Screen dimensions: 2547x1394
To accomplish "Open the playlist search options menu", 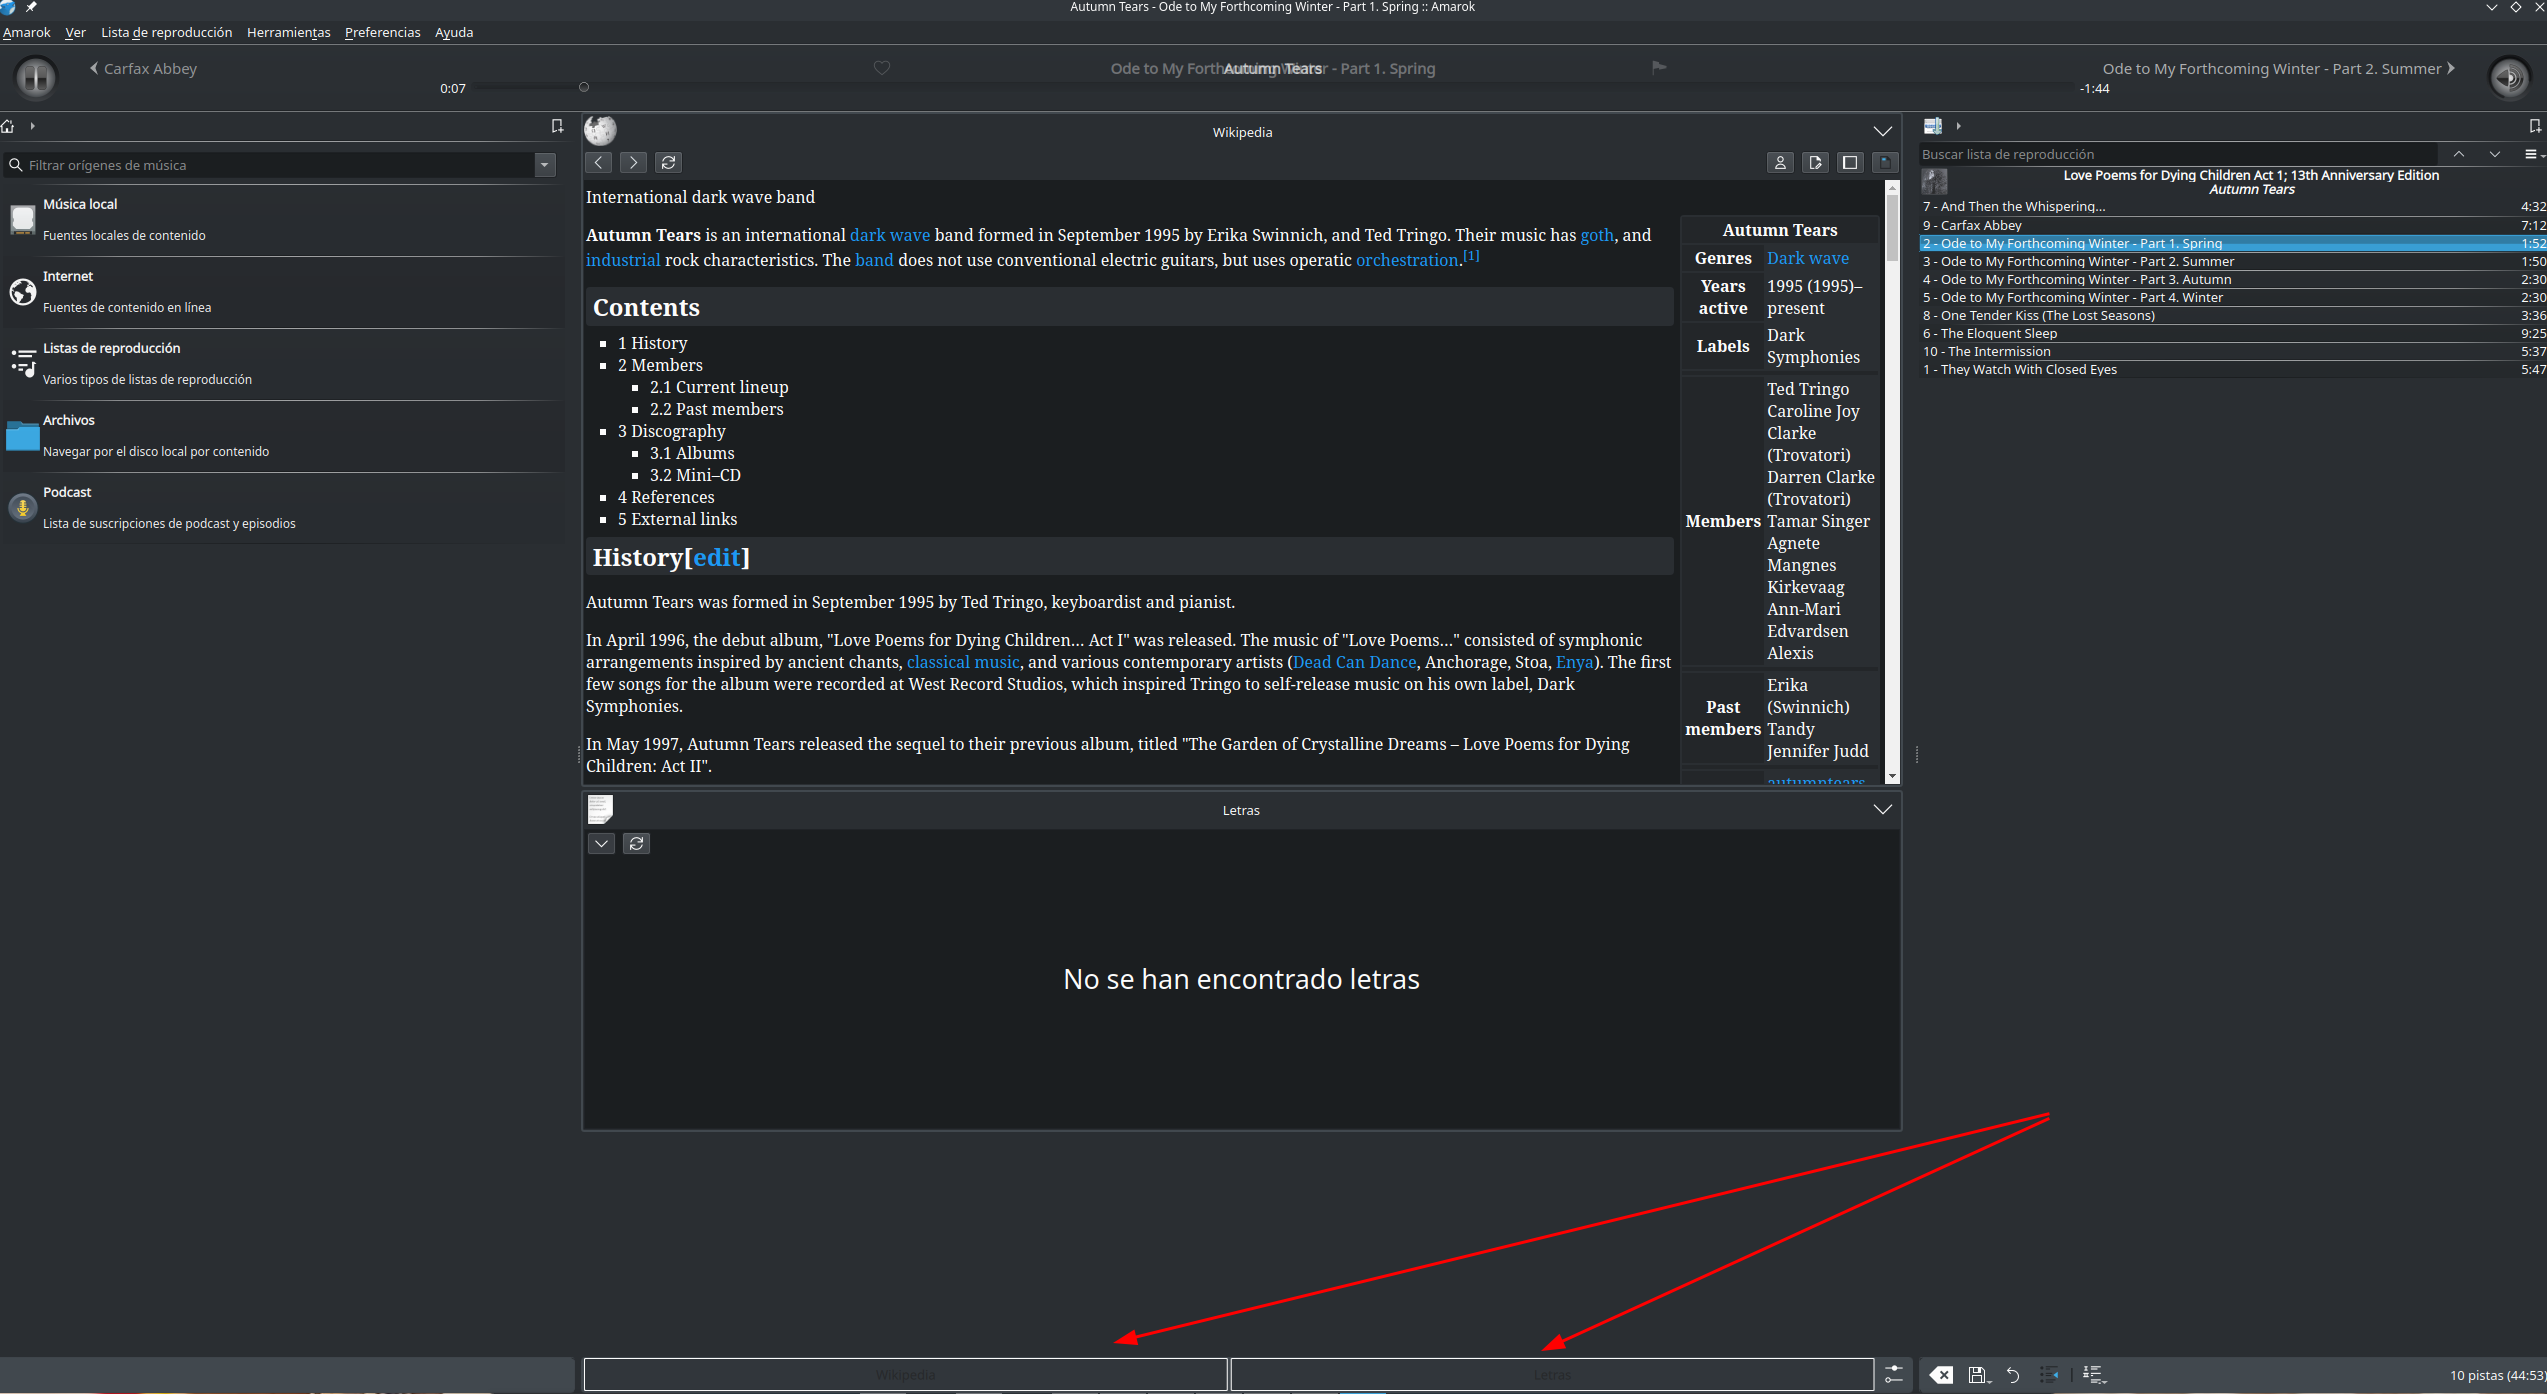I will [2534, 154].
